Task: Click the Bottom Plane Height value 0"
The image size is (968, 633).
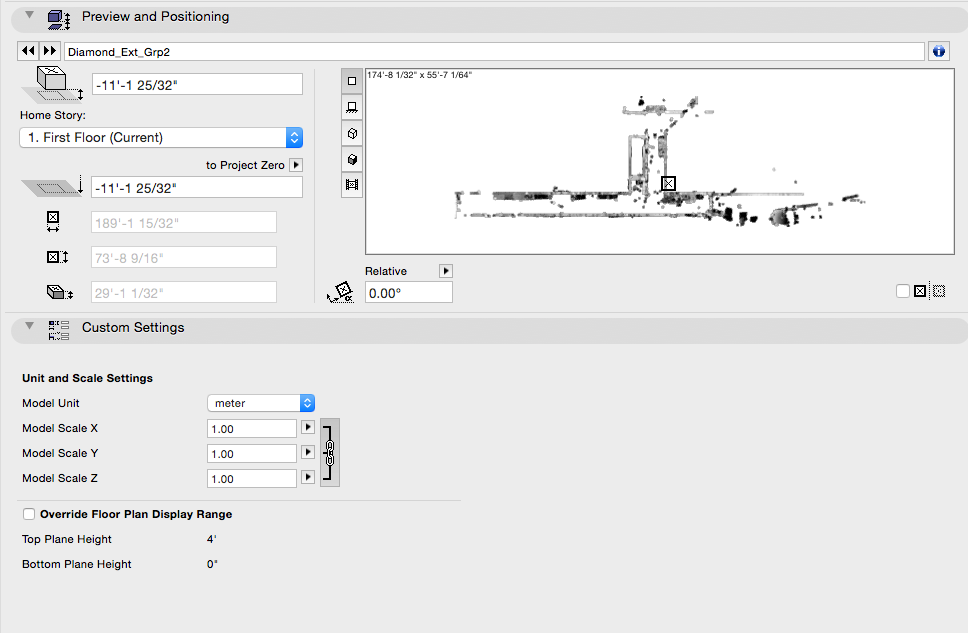Action: [x=212, y=564]
